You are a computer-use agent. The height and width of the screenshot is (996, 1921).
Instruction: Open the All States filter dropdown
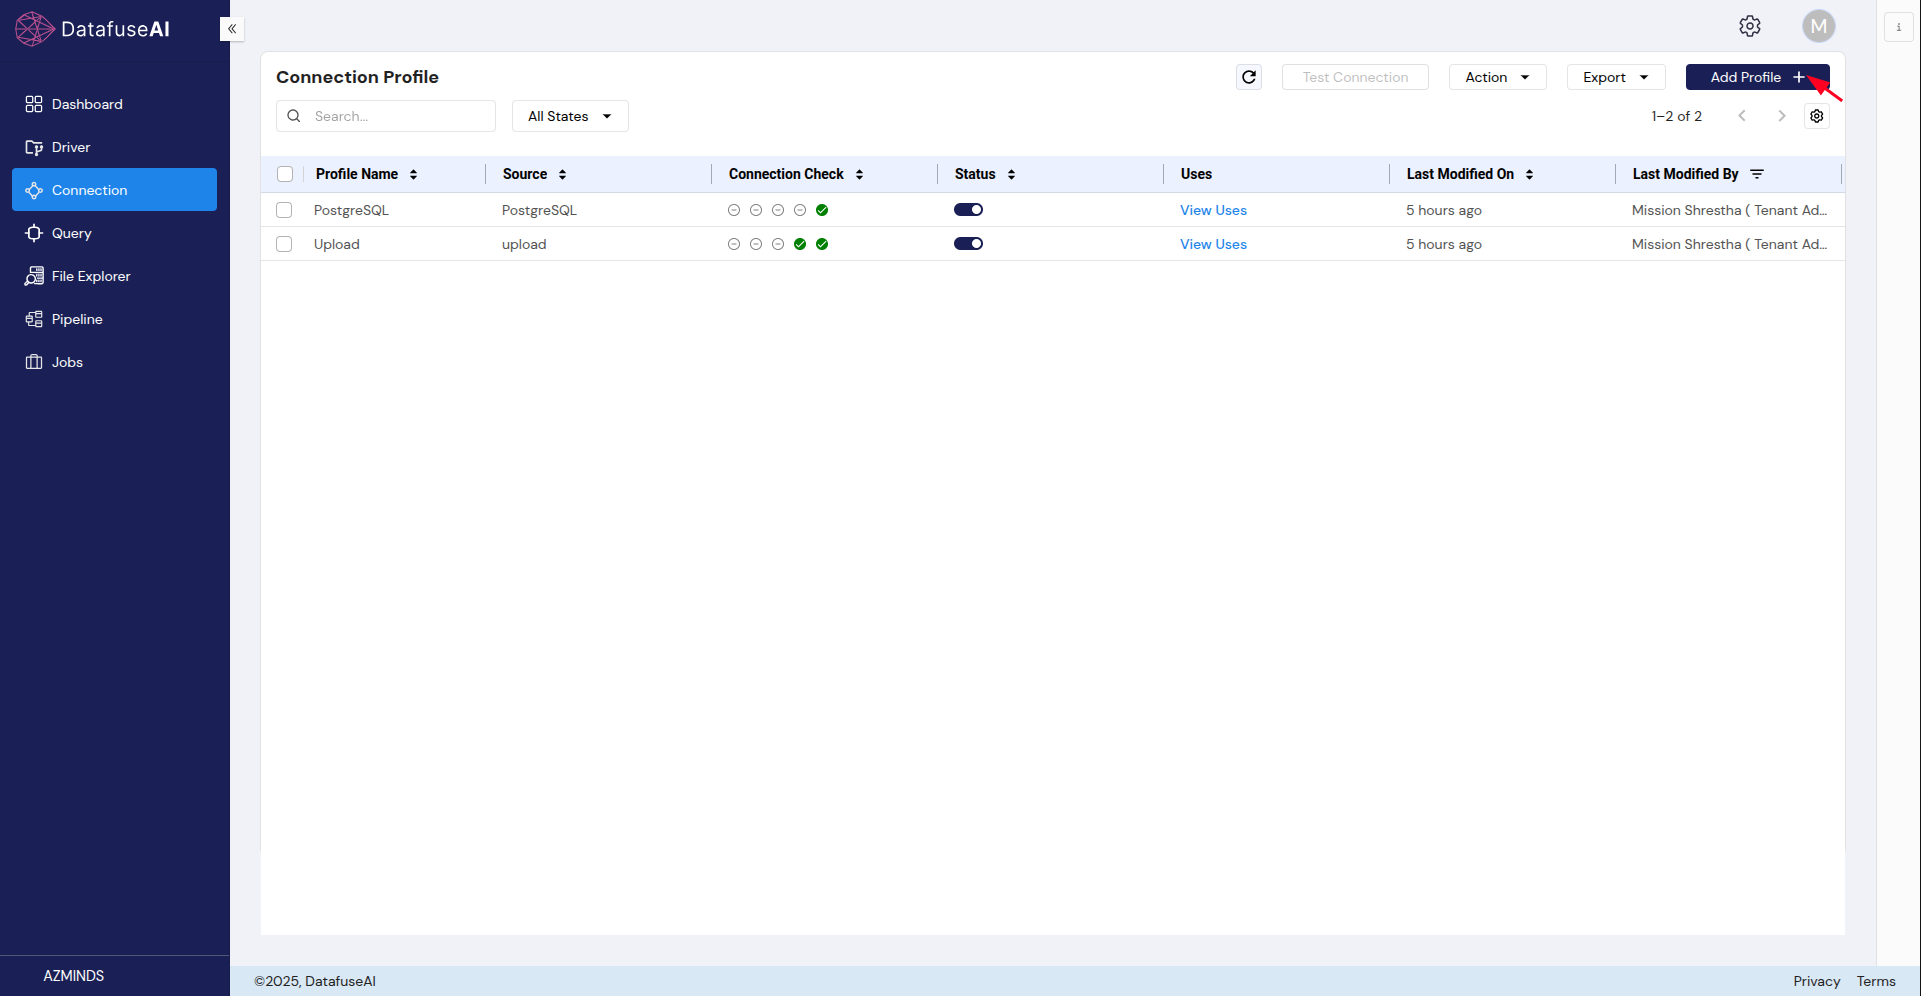point(569,115)
